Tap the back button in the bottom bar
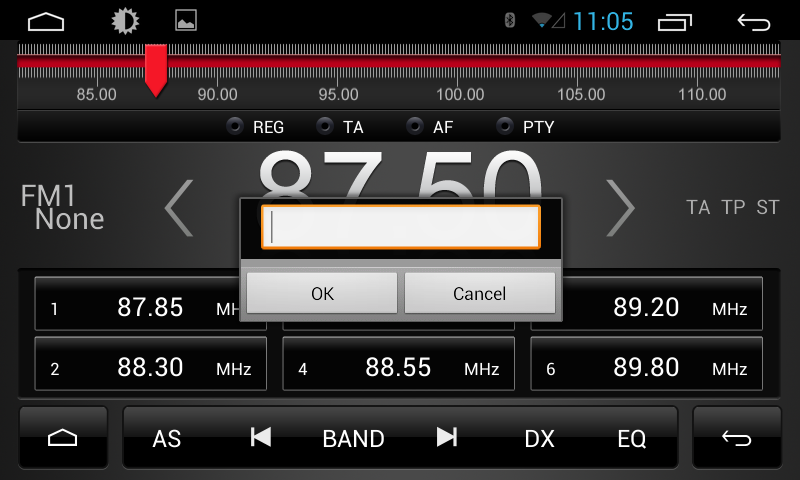The image size is (800, 480). tap(737, 438)
